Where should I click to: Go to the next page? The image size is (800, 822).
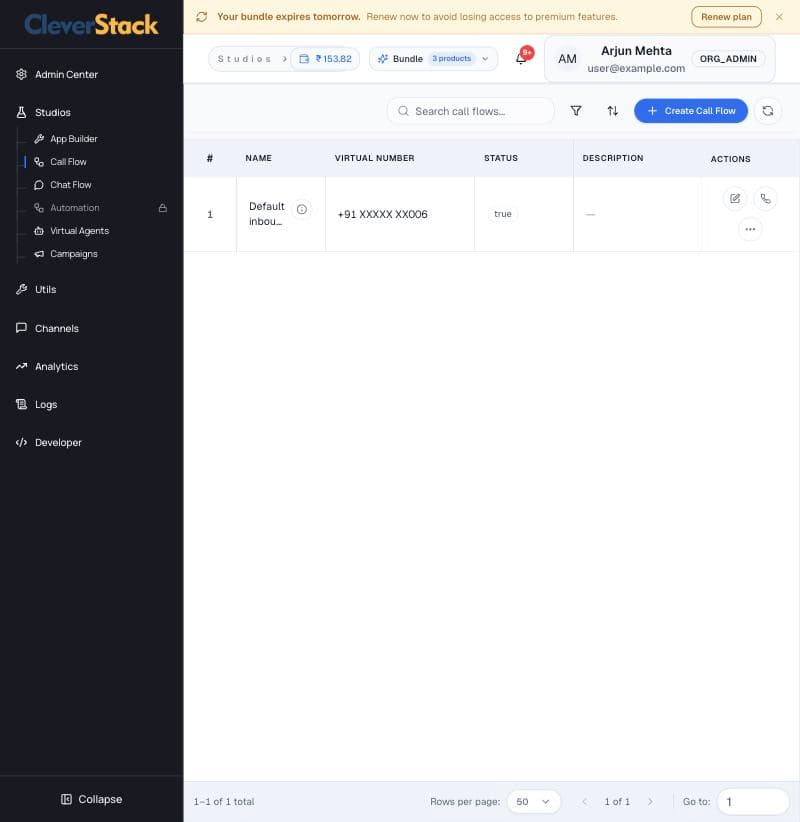pos(651,802)
